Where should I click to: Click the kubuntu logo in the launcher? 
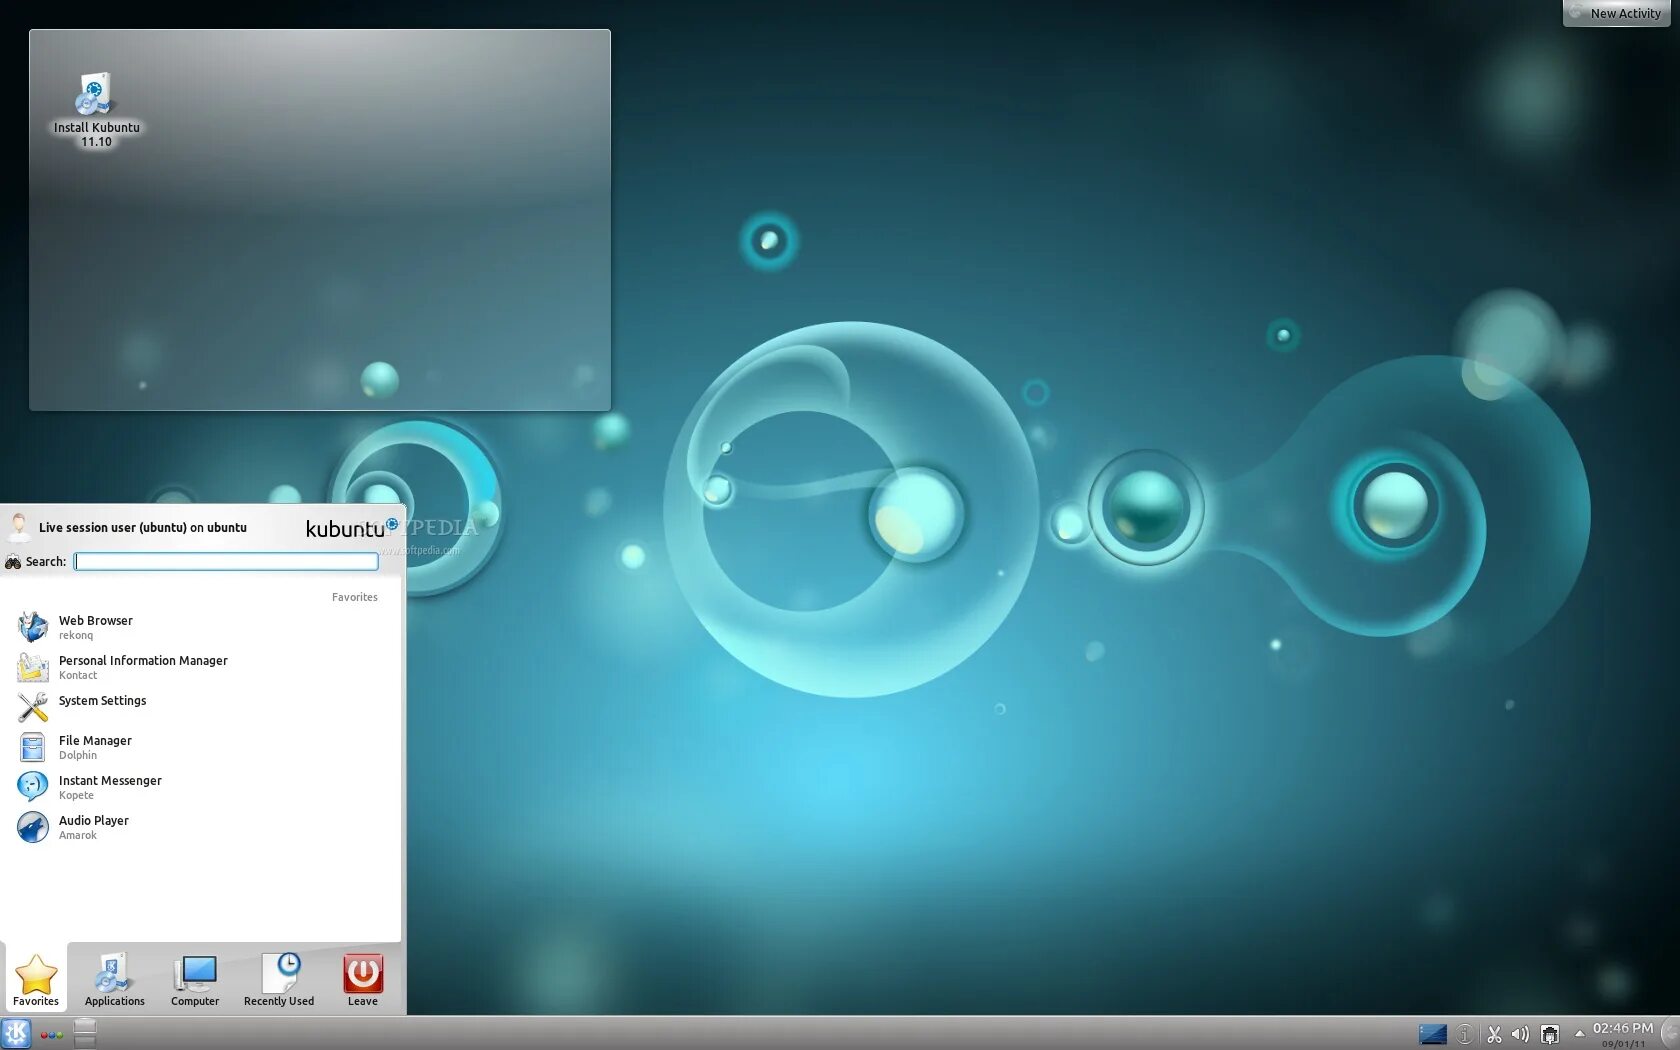coord(351,528)
